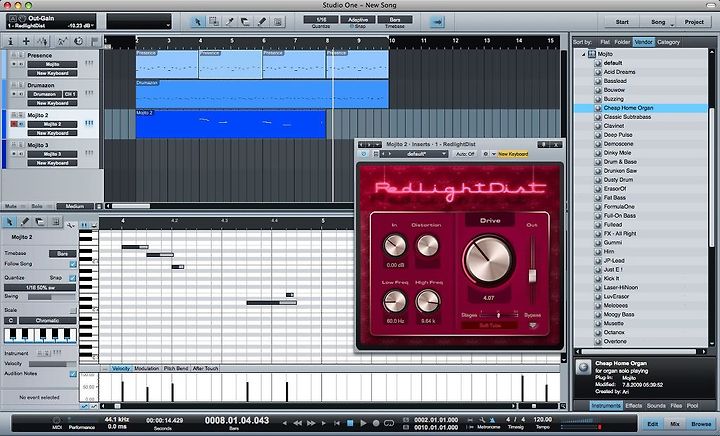The height and width of the screenshot is (436, 720).
Task: Select the Pitch Bend automation tab
Action: (x=176, y=369)
